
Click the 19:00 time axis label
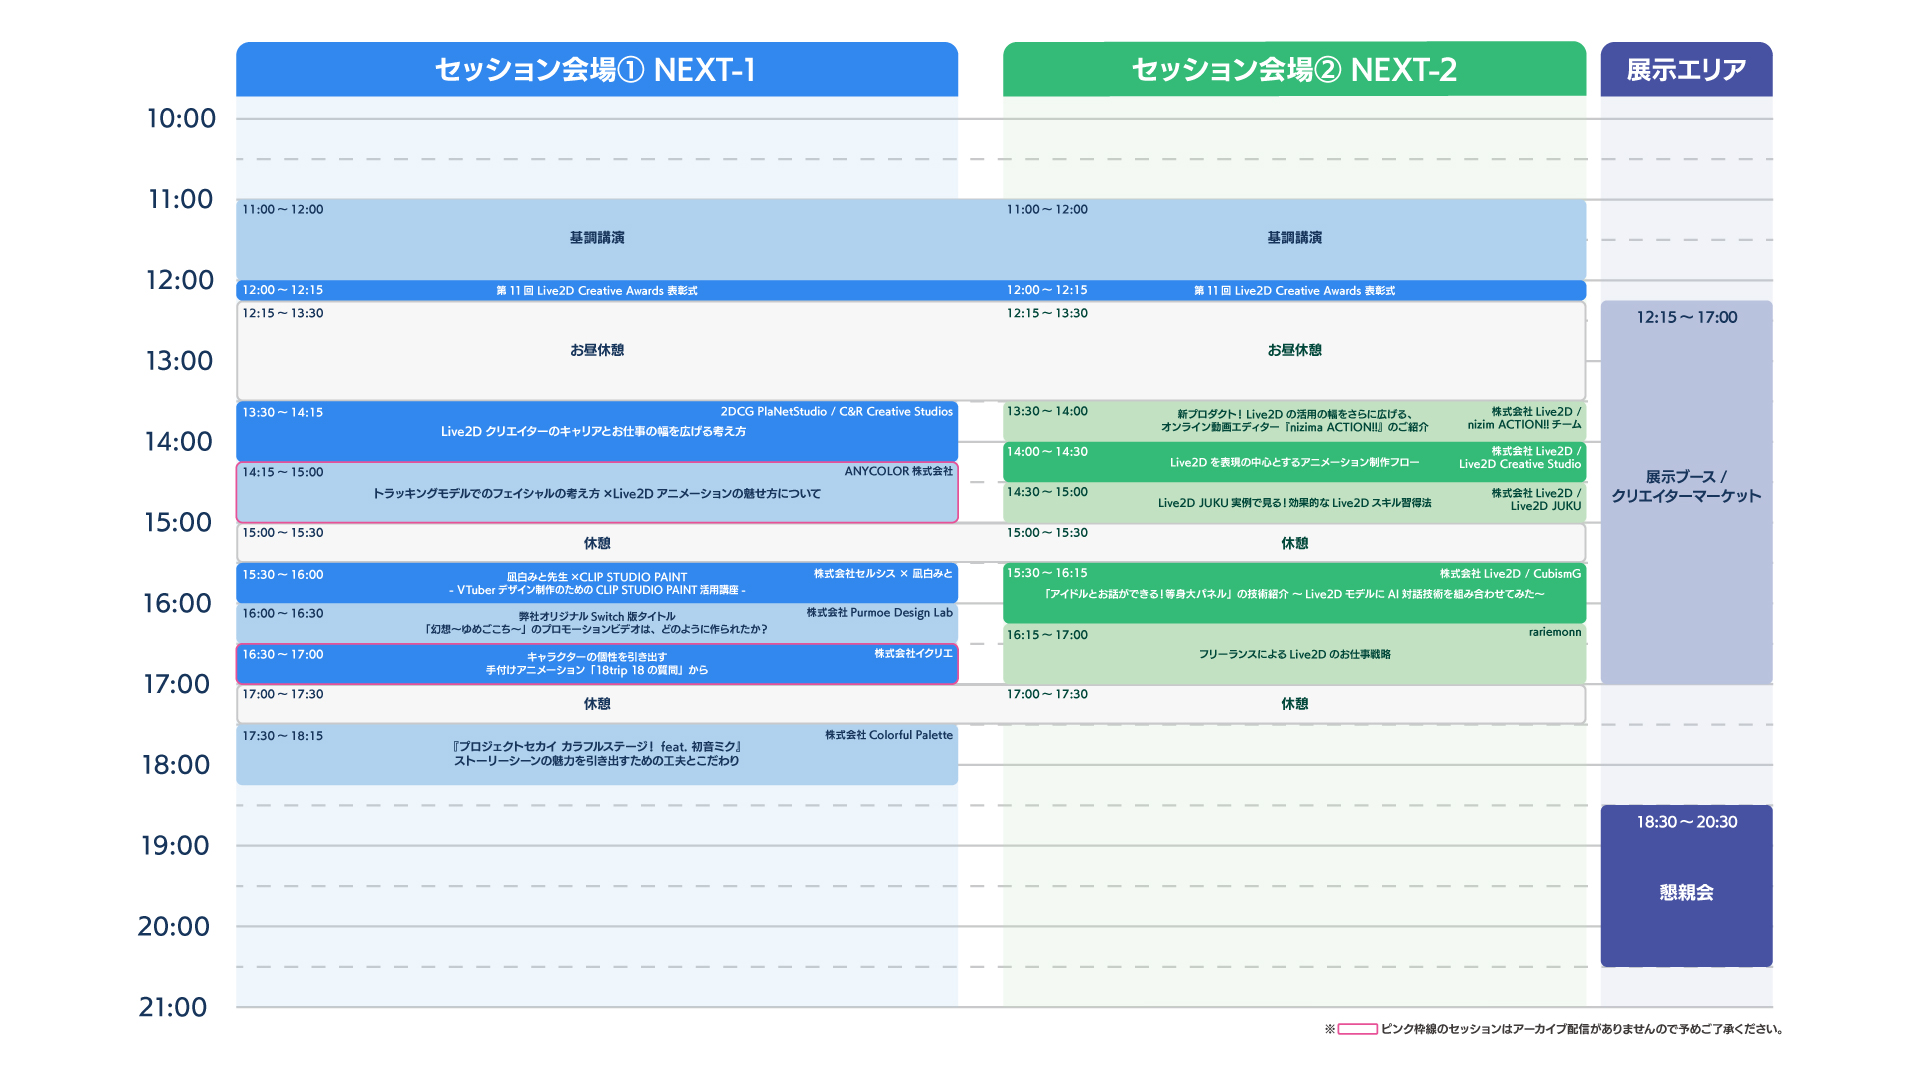175,846
